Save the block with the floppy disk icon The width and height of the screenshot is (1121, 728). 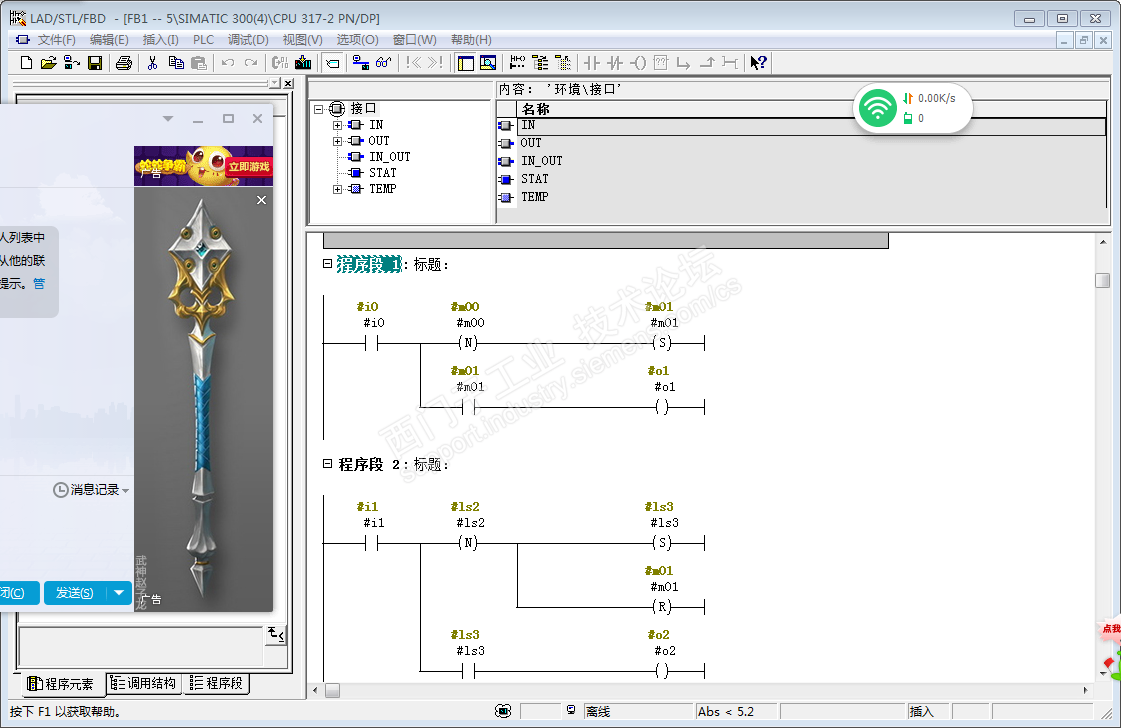94,63
